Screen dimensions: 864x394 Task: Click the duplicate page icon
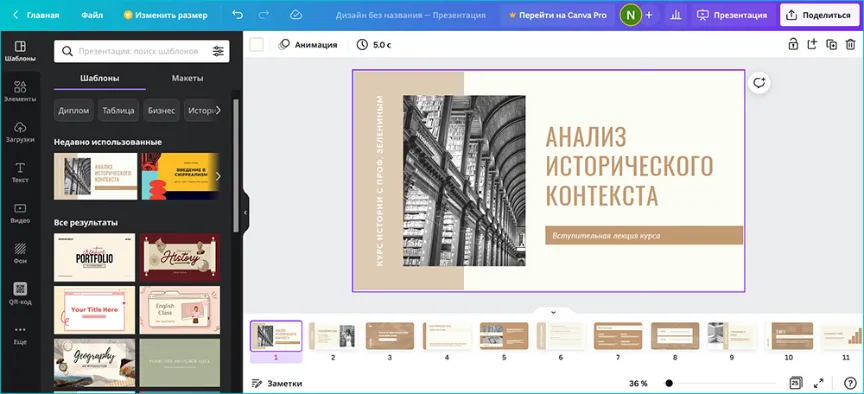coord(831,44)
